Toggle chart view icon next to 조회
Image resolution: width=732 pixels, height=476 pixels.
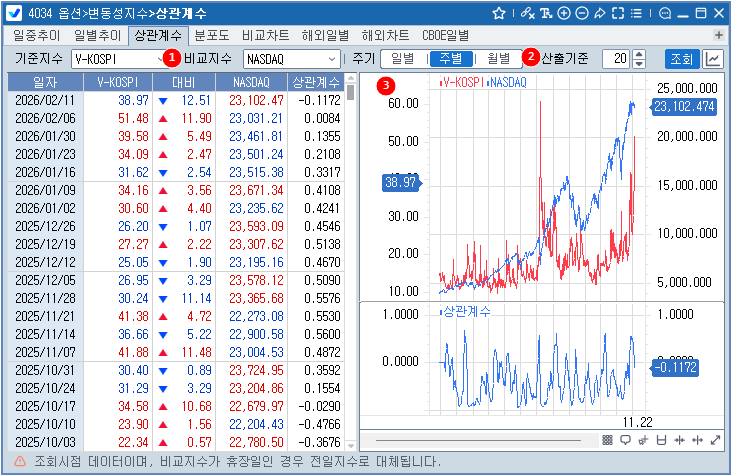(x=713, y=59)
